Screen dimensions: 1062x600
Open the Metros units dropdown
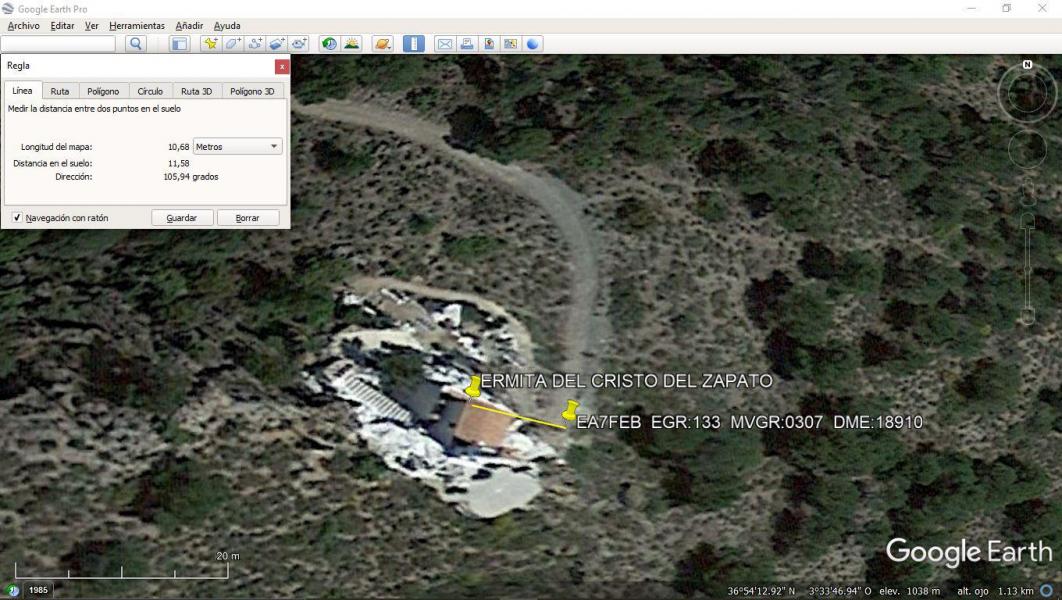237,147
